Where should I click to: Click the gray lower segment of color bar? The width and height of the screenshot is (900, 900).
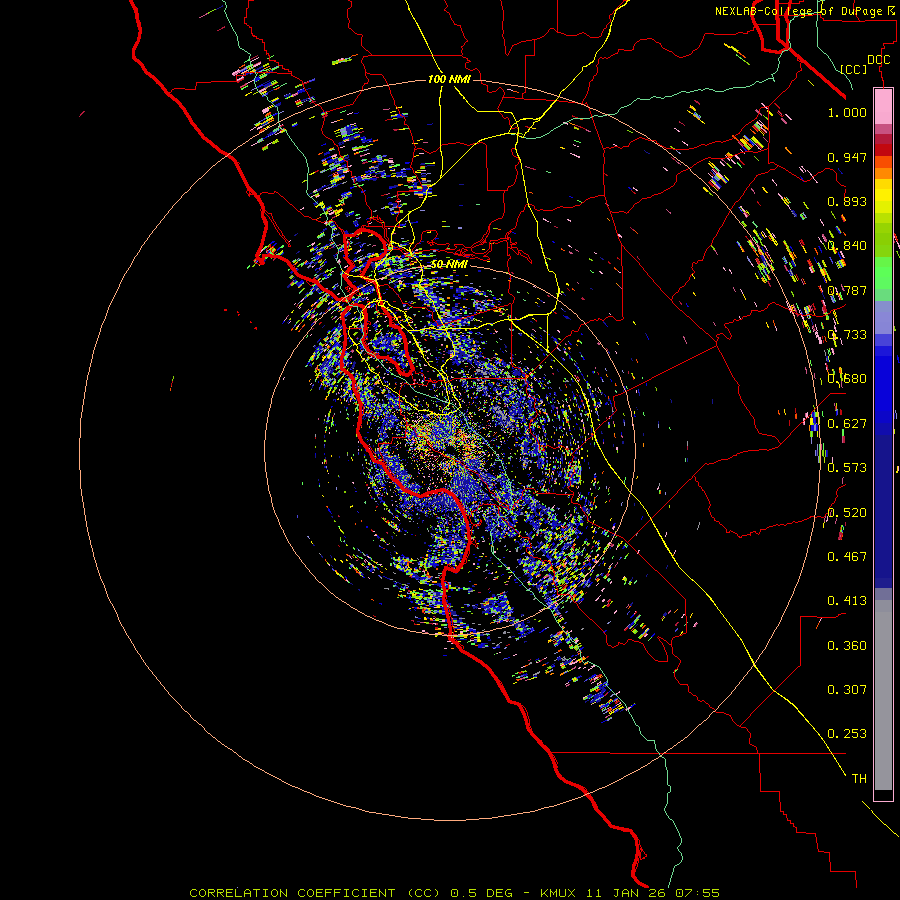[883, 695]
